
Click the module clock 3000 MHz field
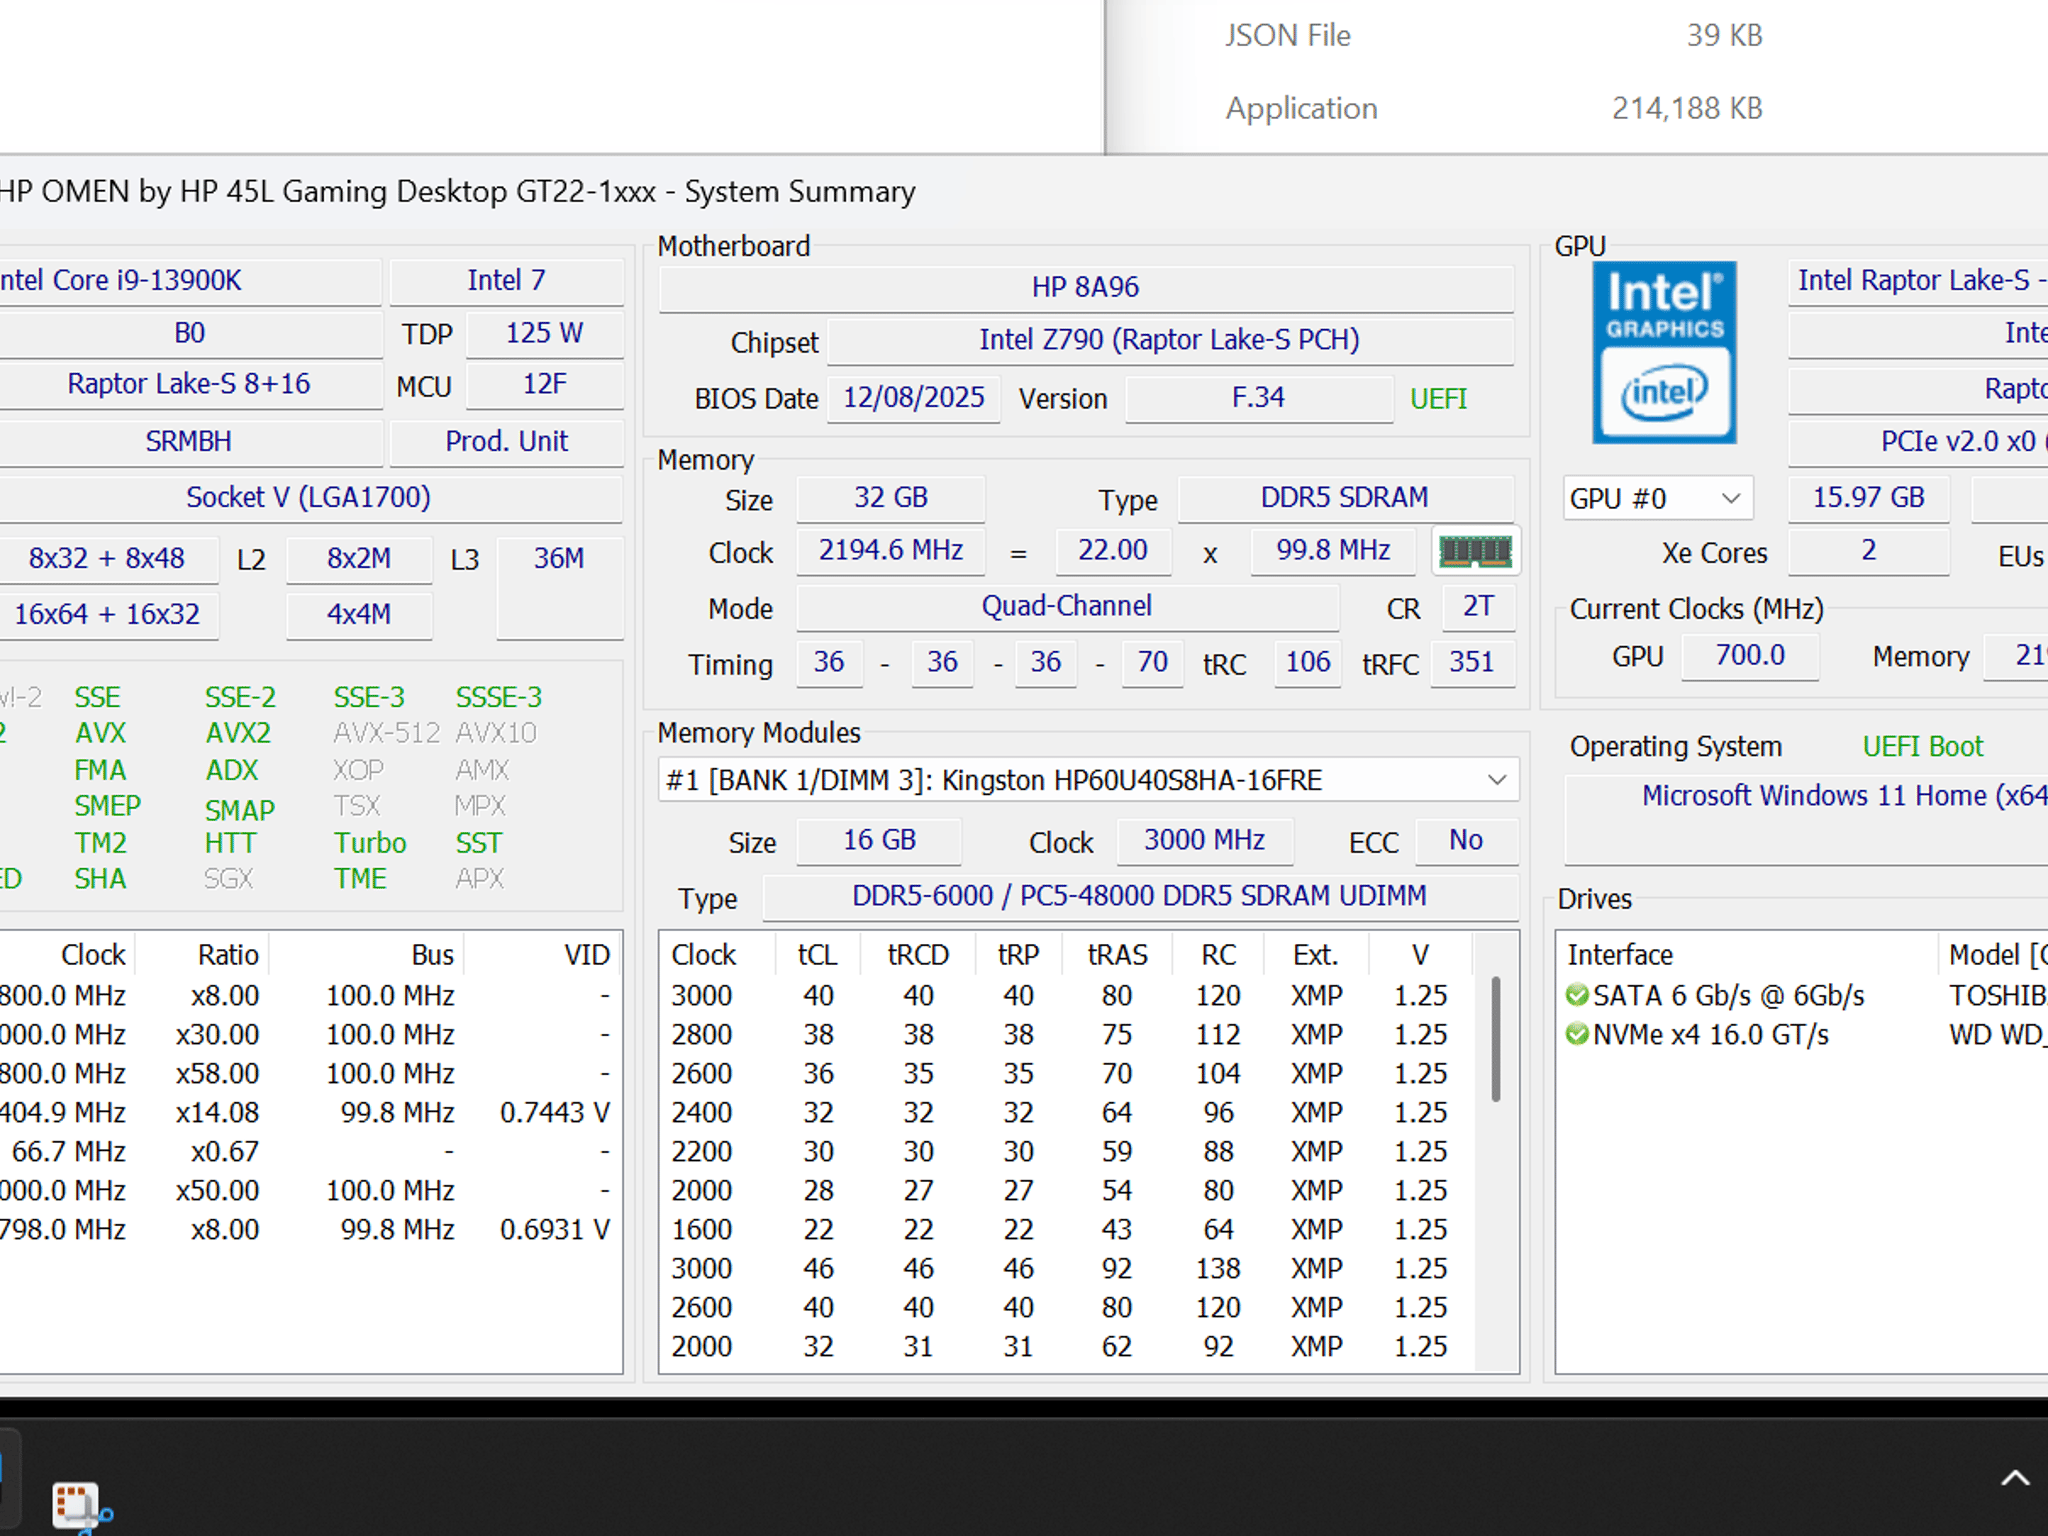point(1204,841)
